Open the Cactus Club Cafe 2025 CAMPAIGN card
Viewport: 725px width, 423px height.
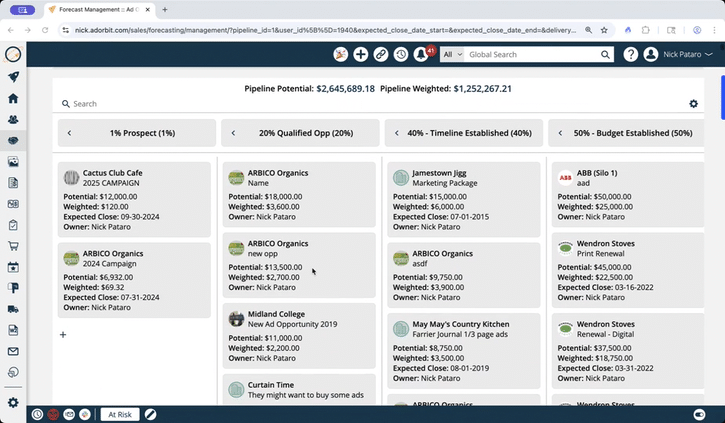134,199
